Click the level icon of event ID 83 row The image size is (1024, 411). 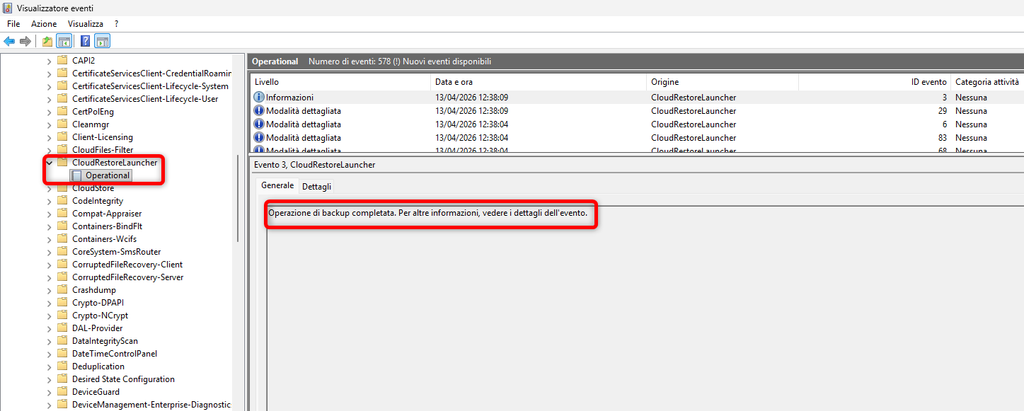click(259, 137)
